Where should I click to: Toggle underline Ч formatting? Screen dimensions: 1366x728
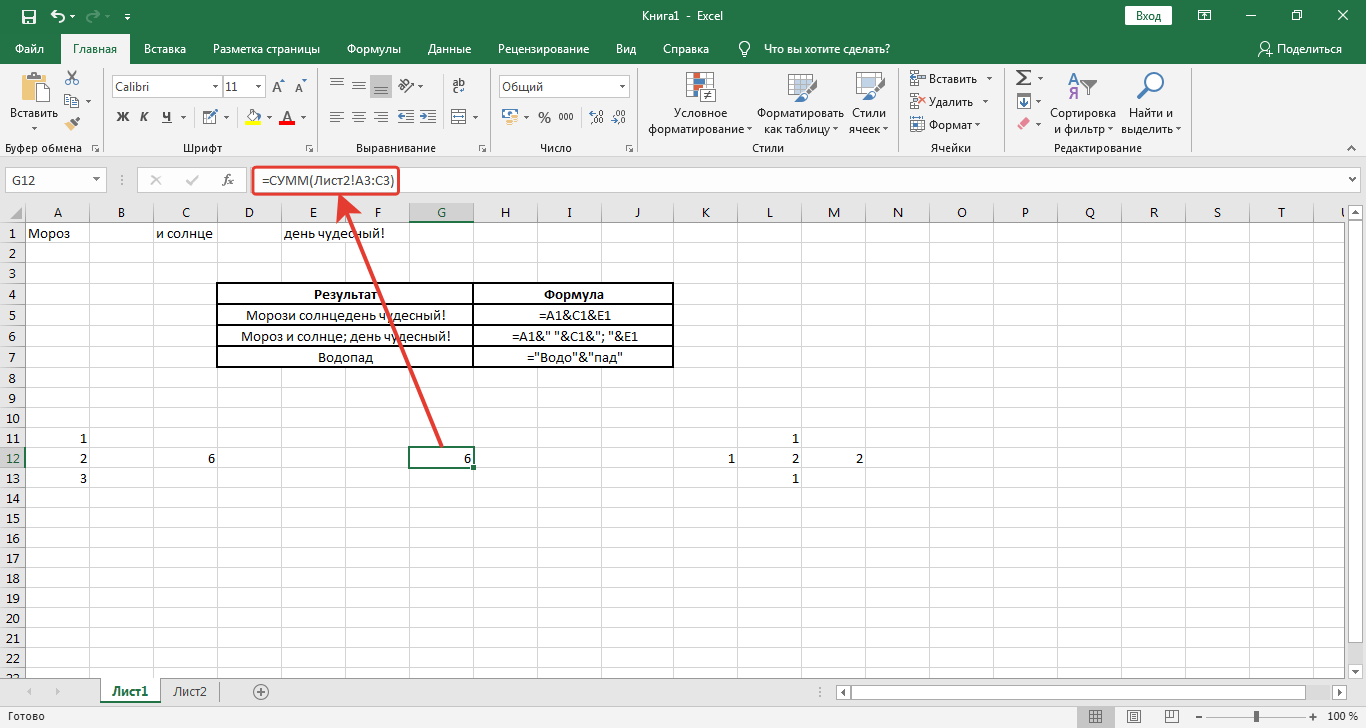(x=167, y=117)
